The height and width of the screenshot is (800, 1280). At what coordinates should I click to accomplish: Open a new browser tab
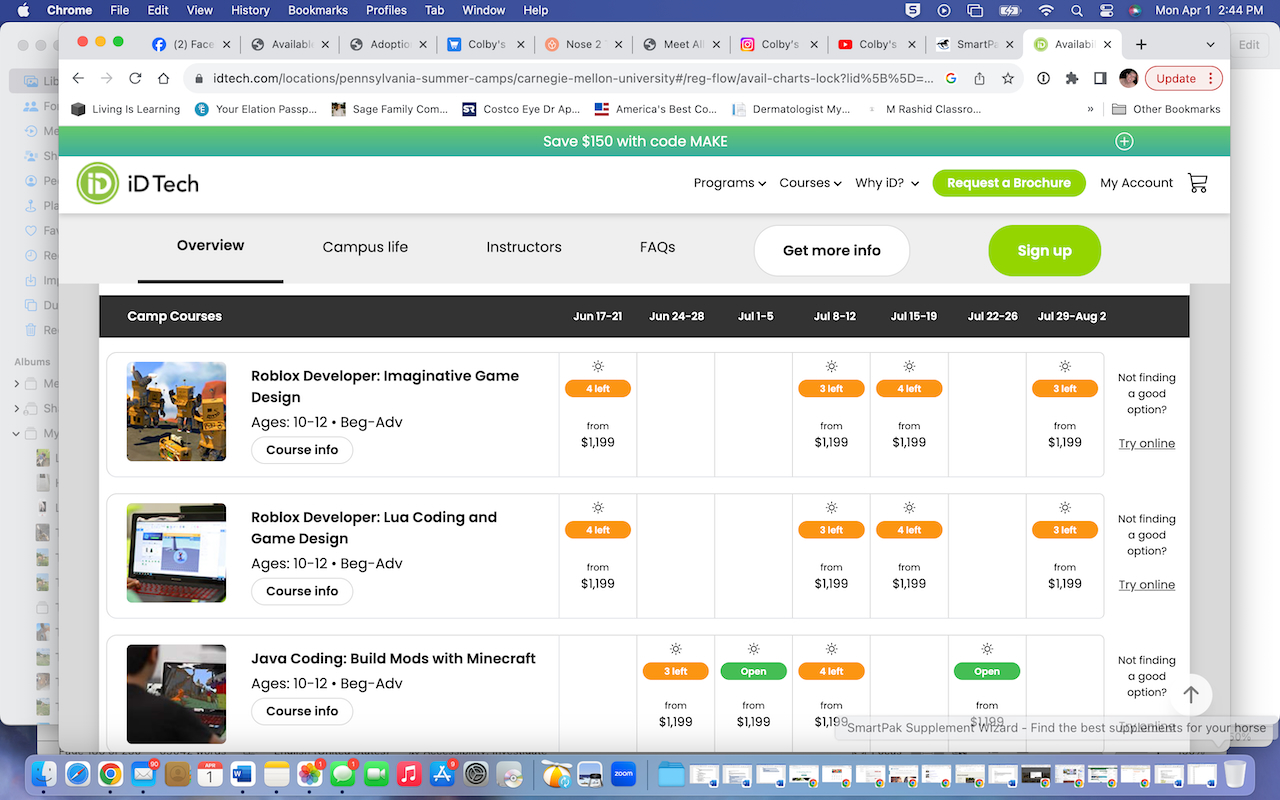click(1141, 44)
